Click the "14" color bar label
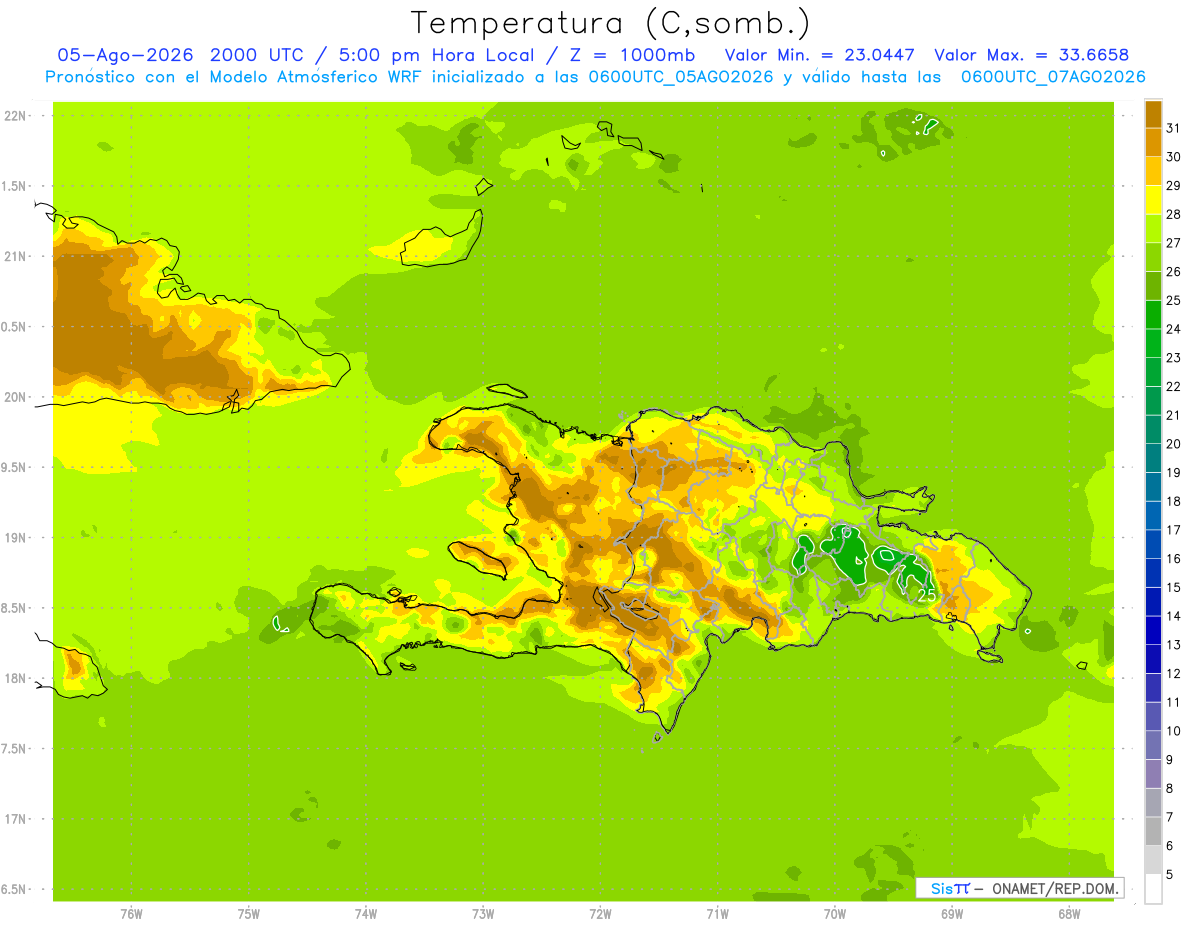 [x=1173, y=616]
